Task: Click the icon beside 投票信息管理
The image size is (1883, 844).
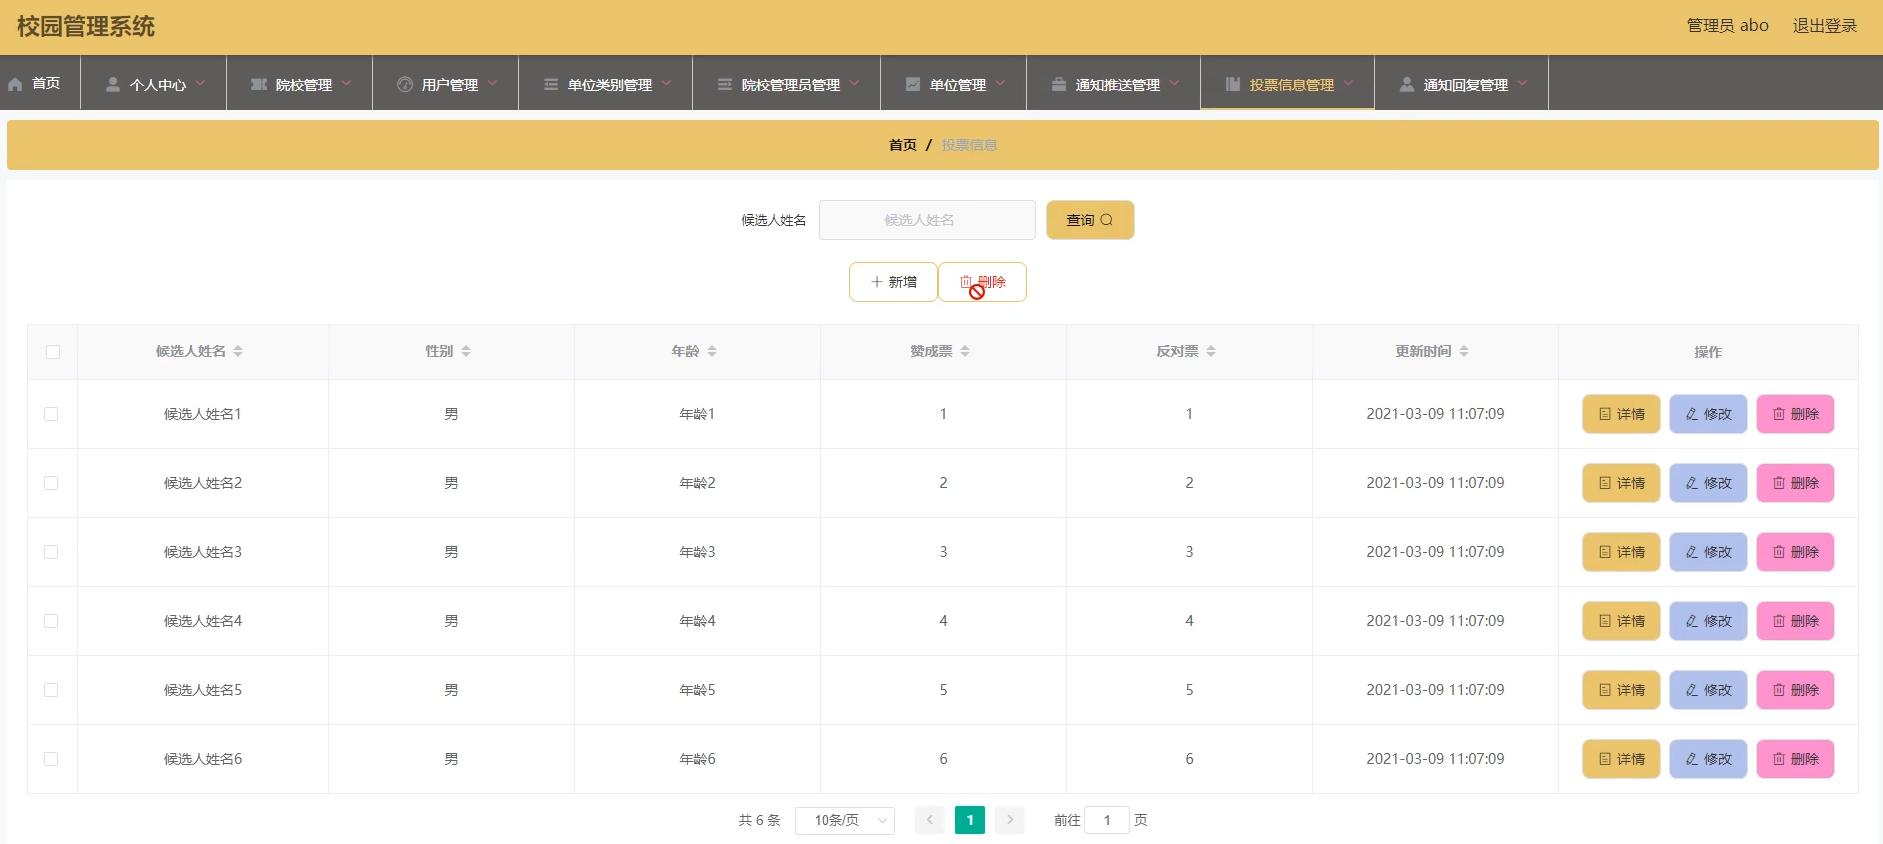Action: [1233, 84]
